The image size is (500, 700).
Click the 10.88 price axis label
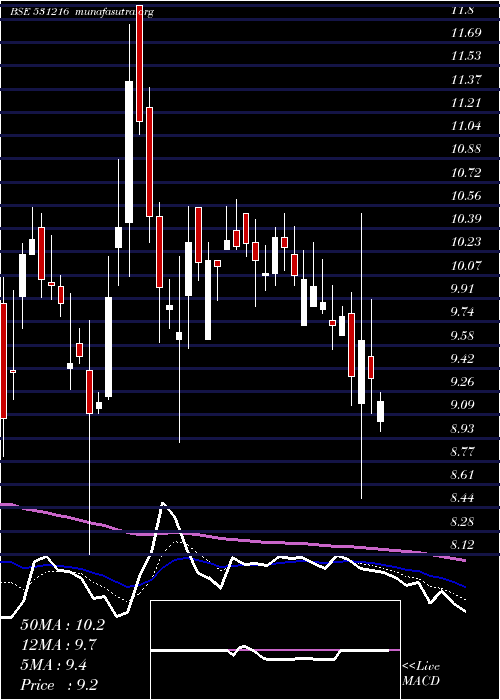tap(466, 149)
